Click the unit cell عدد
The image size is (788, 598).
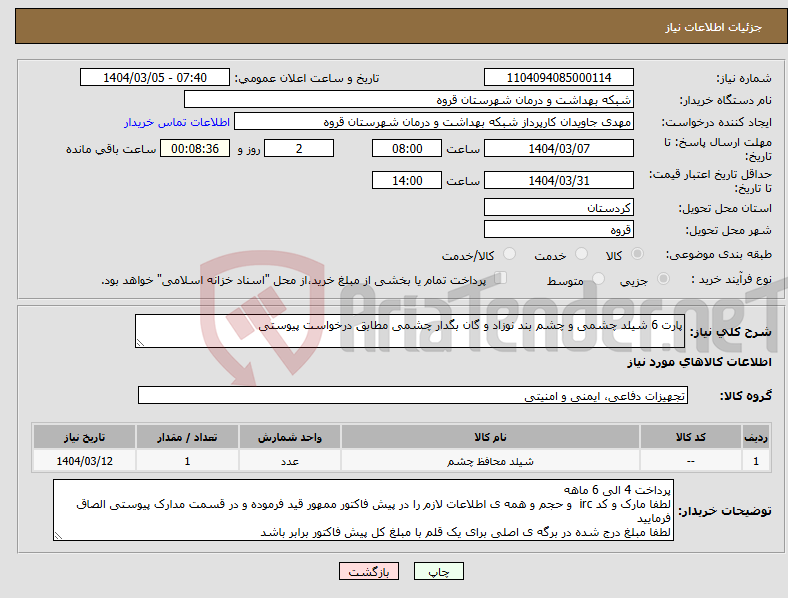[289, 461]
